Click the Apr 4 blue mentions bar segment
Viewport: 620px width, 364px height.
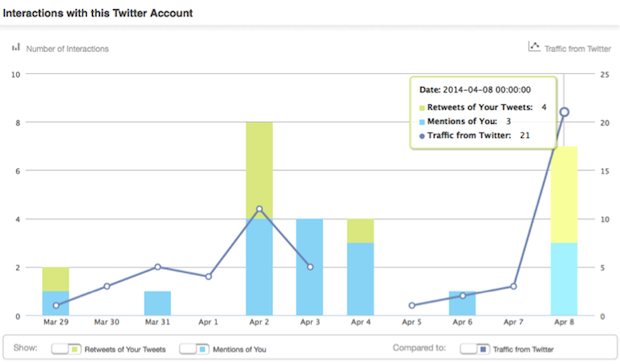(x=361, y=279)
